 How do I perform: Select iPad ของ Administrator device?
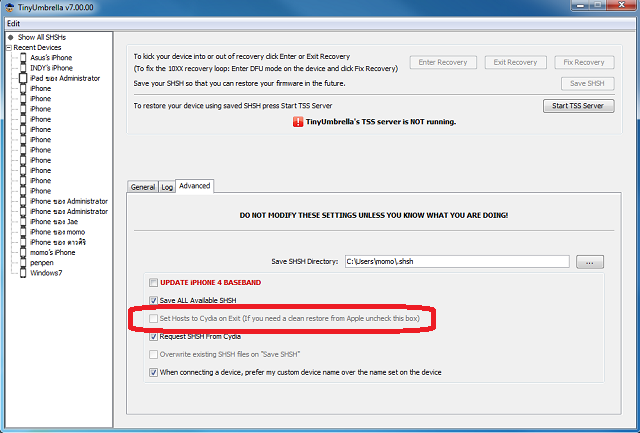tap(65, 78)
